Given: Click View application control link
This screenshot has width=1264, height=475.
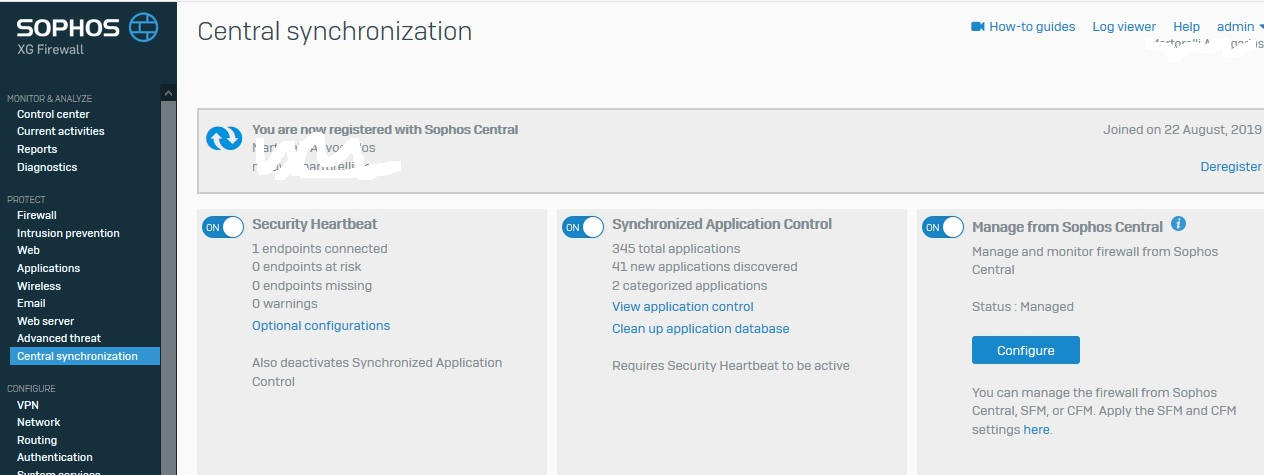Looking at the screenshot, I should pyautogui.click(x=683, y=307).
